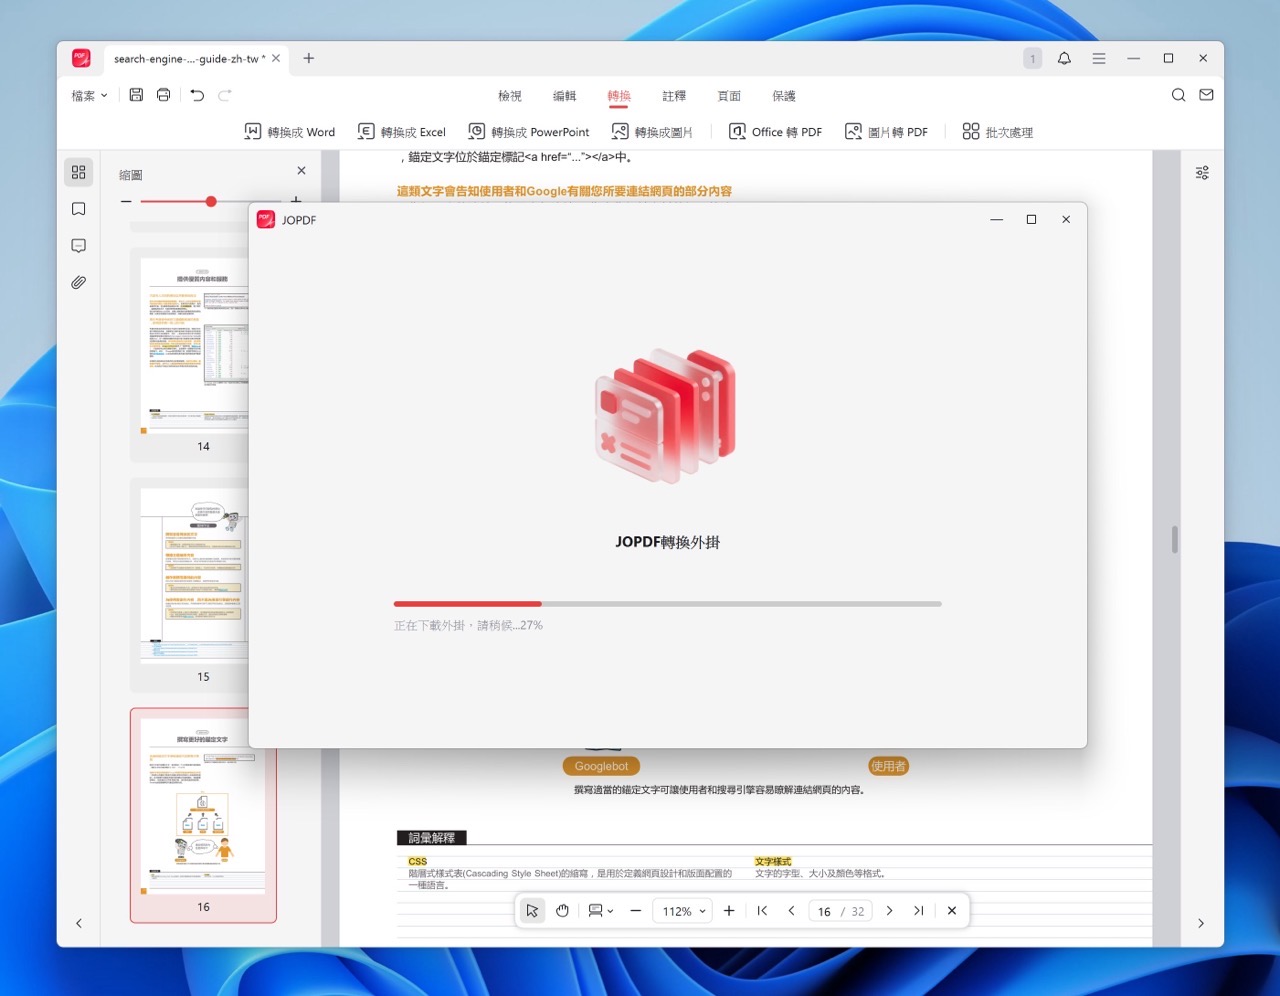Activate the arrow selection tool
Screen dimensions: 1280x996
pyautogui.click(x=532, y=911)
